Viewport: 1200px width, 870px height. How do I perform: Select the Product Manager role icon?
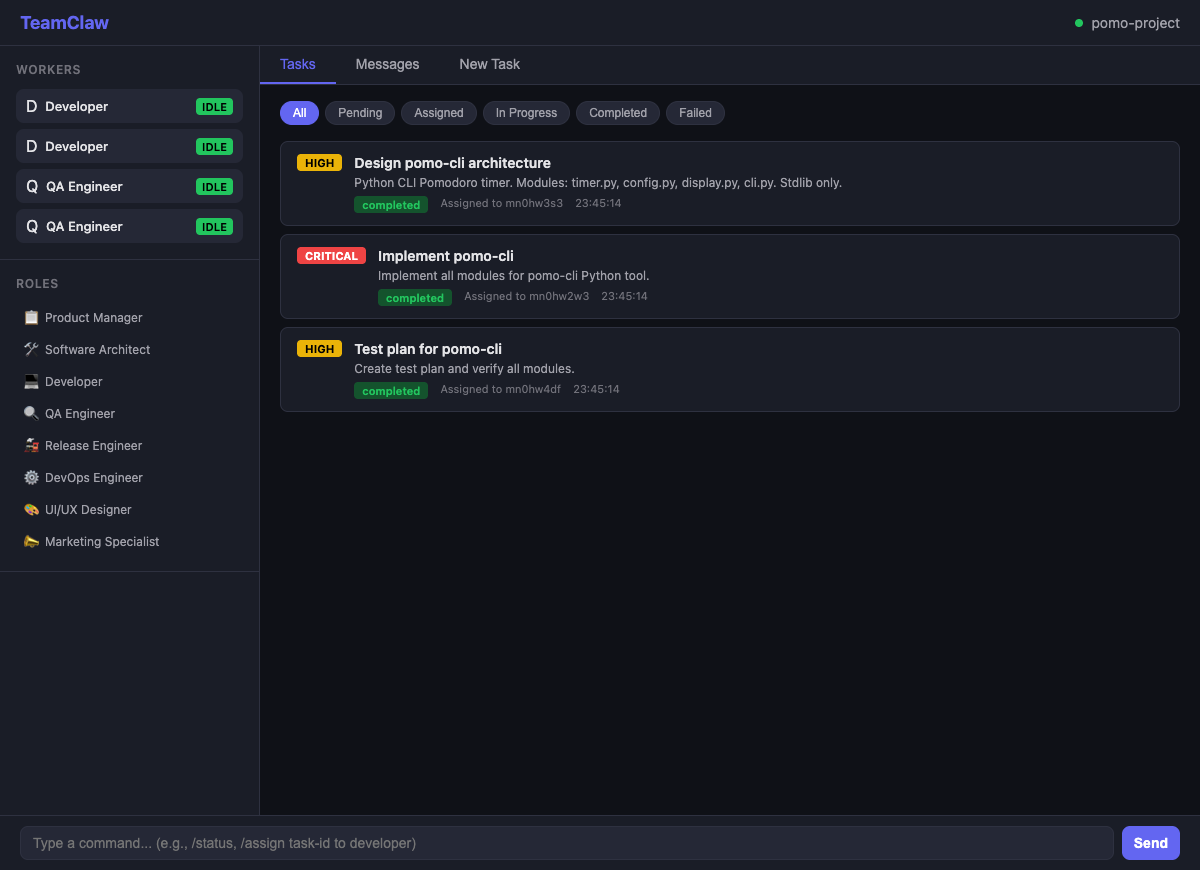click(31, 317)
